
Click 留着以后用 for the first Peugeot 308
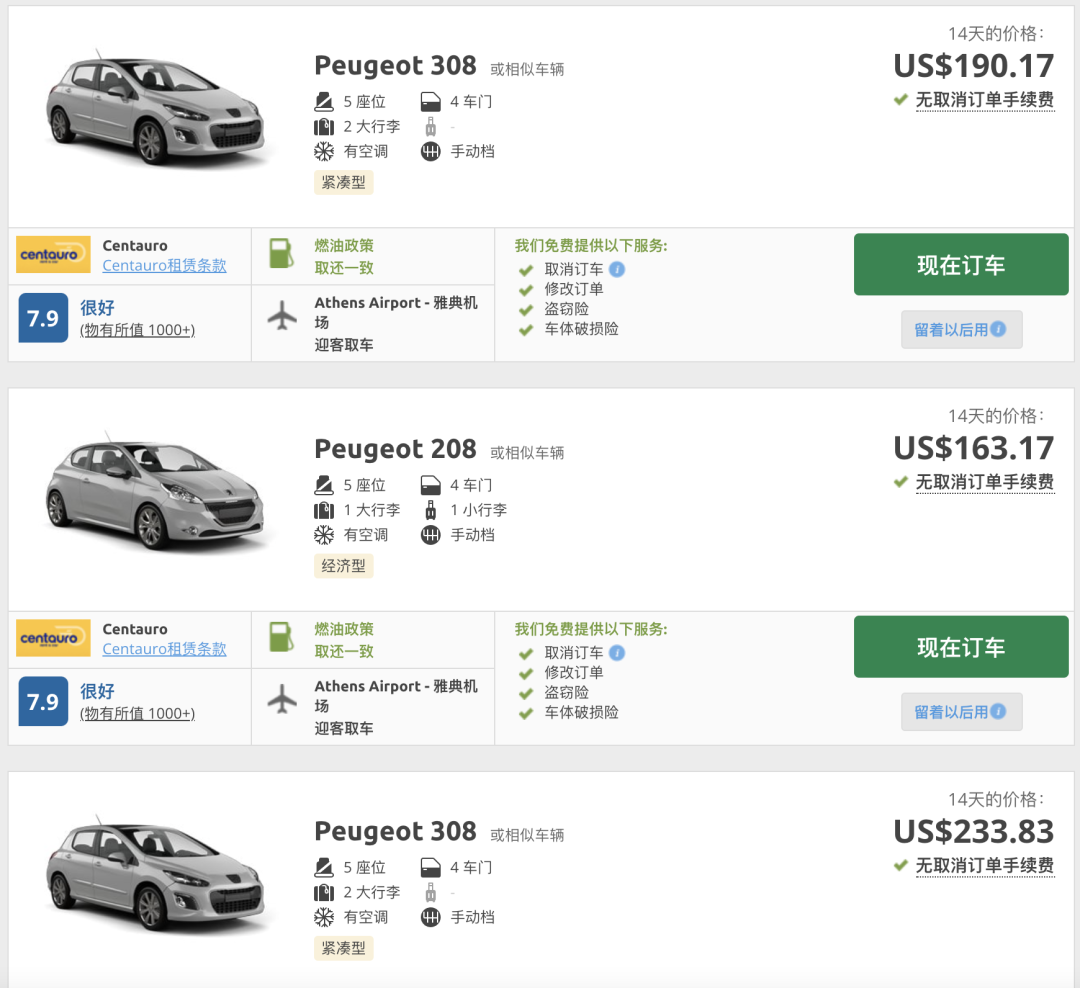click(961, 329)
